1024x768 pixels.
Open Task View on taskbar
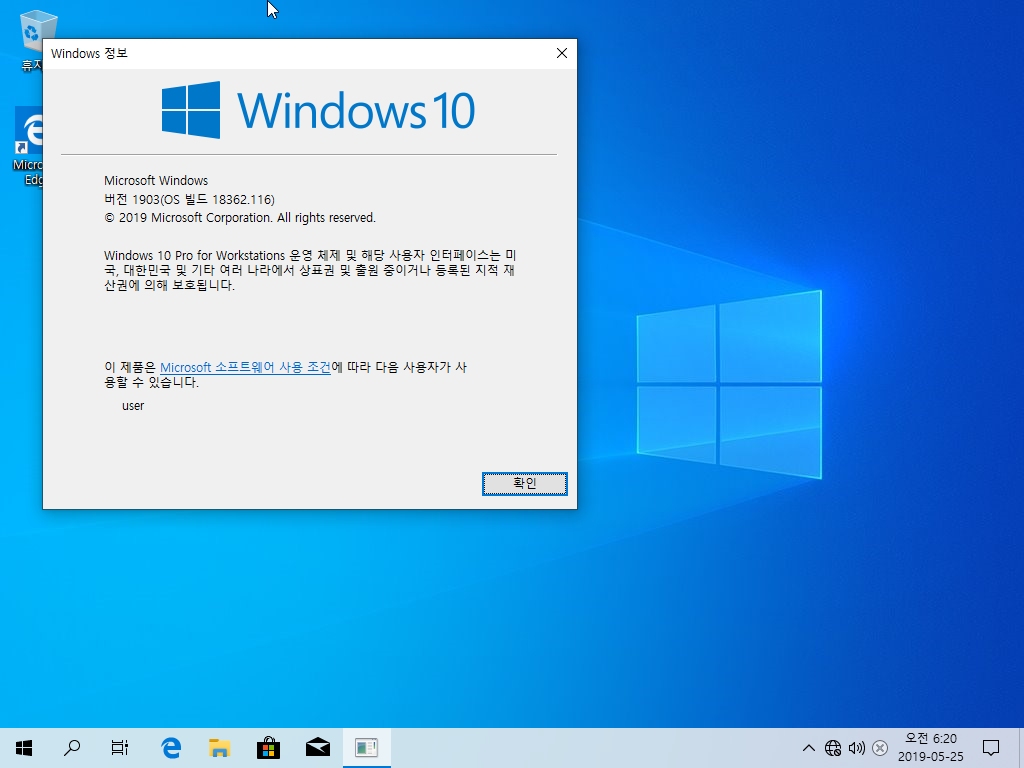120,748
